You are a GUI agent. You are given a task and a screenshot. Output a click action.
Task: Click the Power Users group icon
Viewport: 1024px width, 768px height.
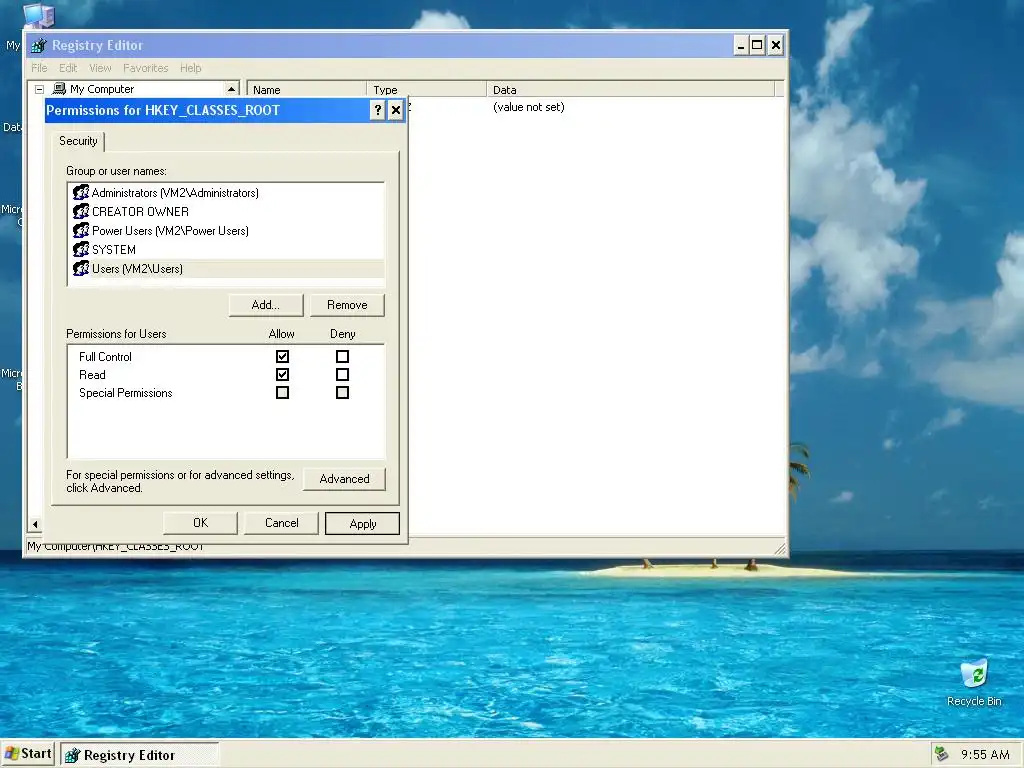(81, 231)
